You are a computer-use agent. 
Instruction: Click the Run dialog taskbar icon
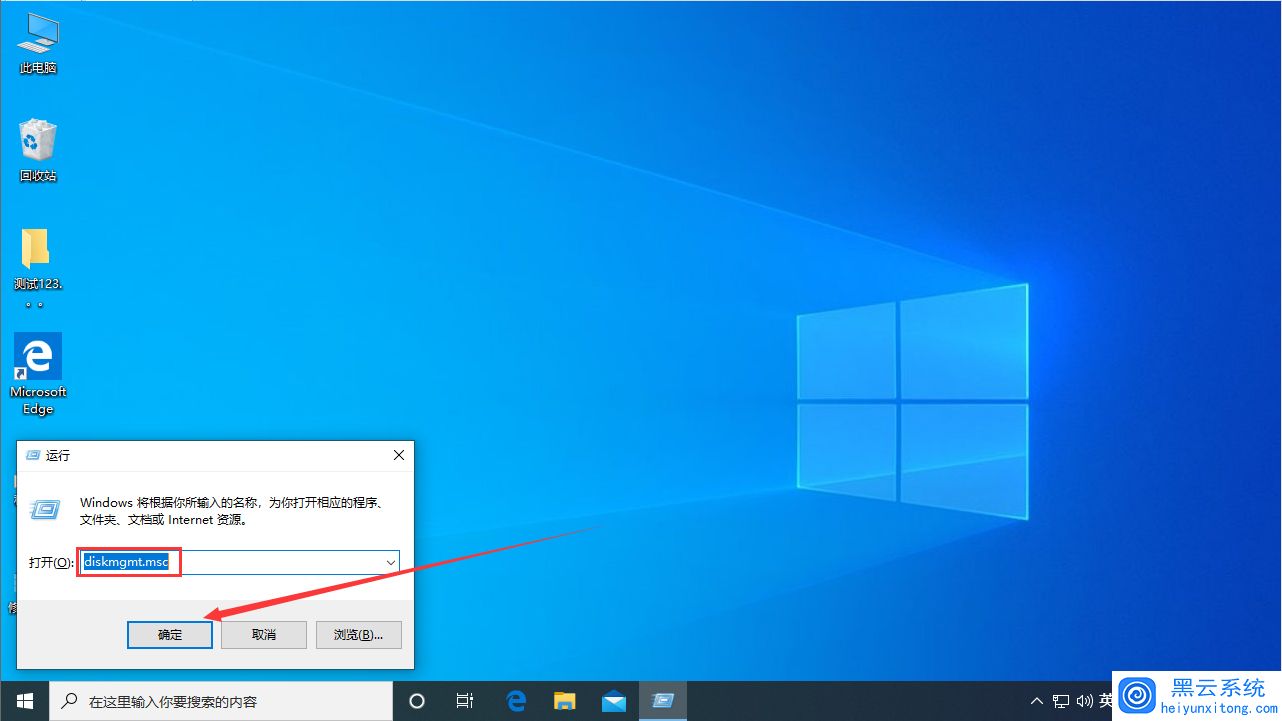662,701
